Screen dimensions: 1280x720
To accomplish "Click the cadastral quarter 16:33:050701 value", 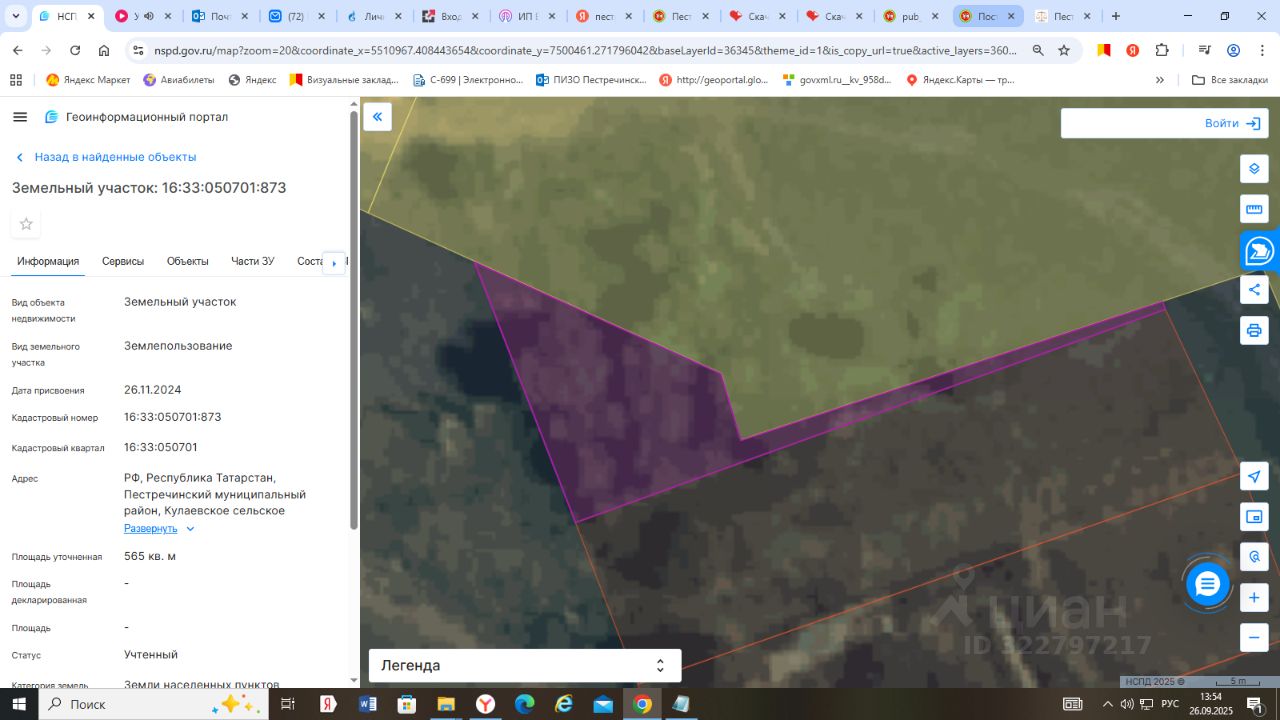I will [x=161, y=447].
